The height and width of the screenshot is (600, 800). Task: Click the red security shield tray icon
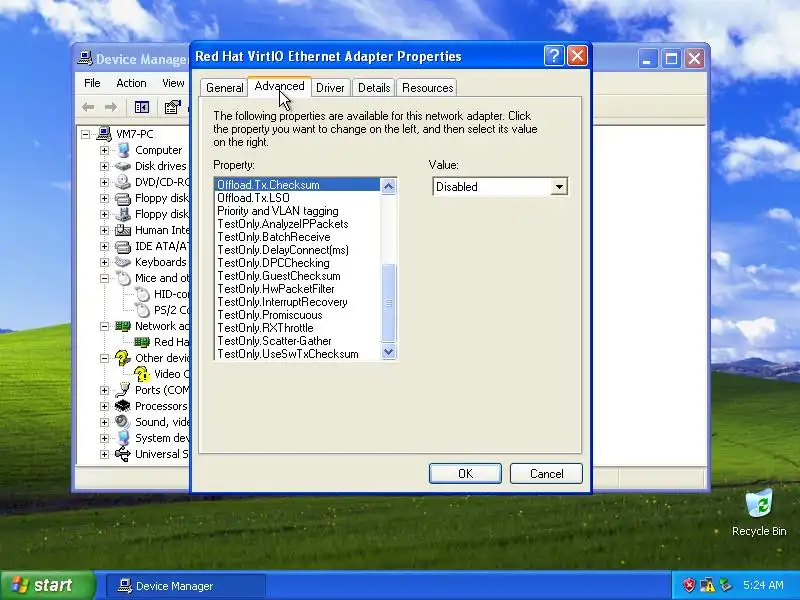coord(689,585)
